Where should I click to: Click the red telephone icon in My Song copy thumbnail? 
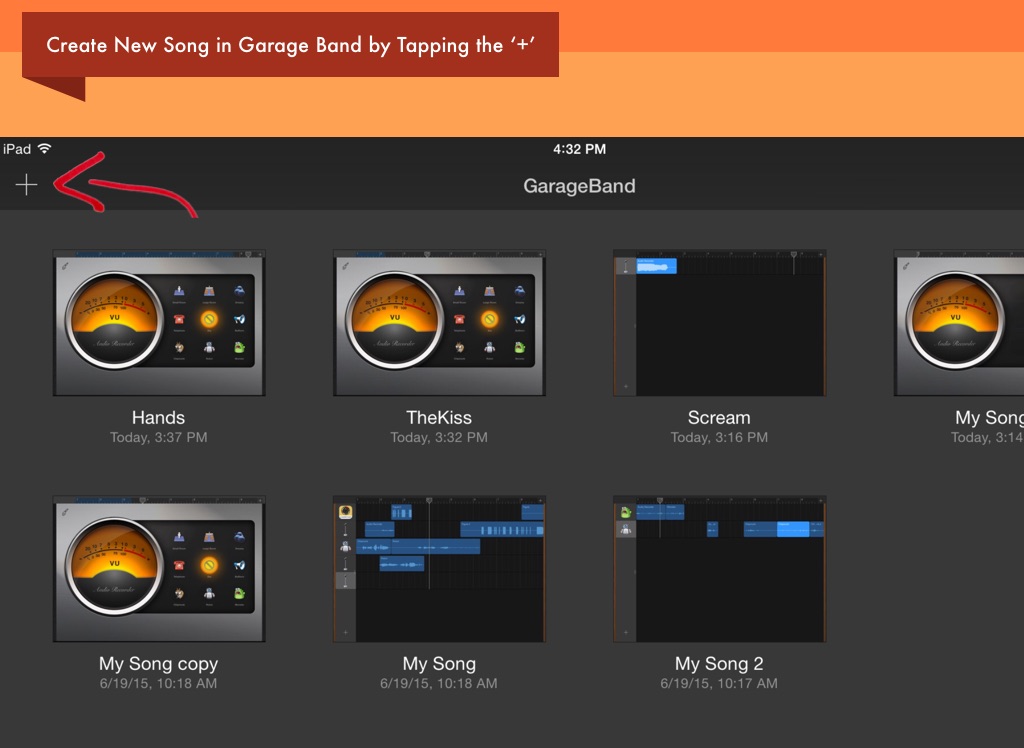coord(179,566)
